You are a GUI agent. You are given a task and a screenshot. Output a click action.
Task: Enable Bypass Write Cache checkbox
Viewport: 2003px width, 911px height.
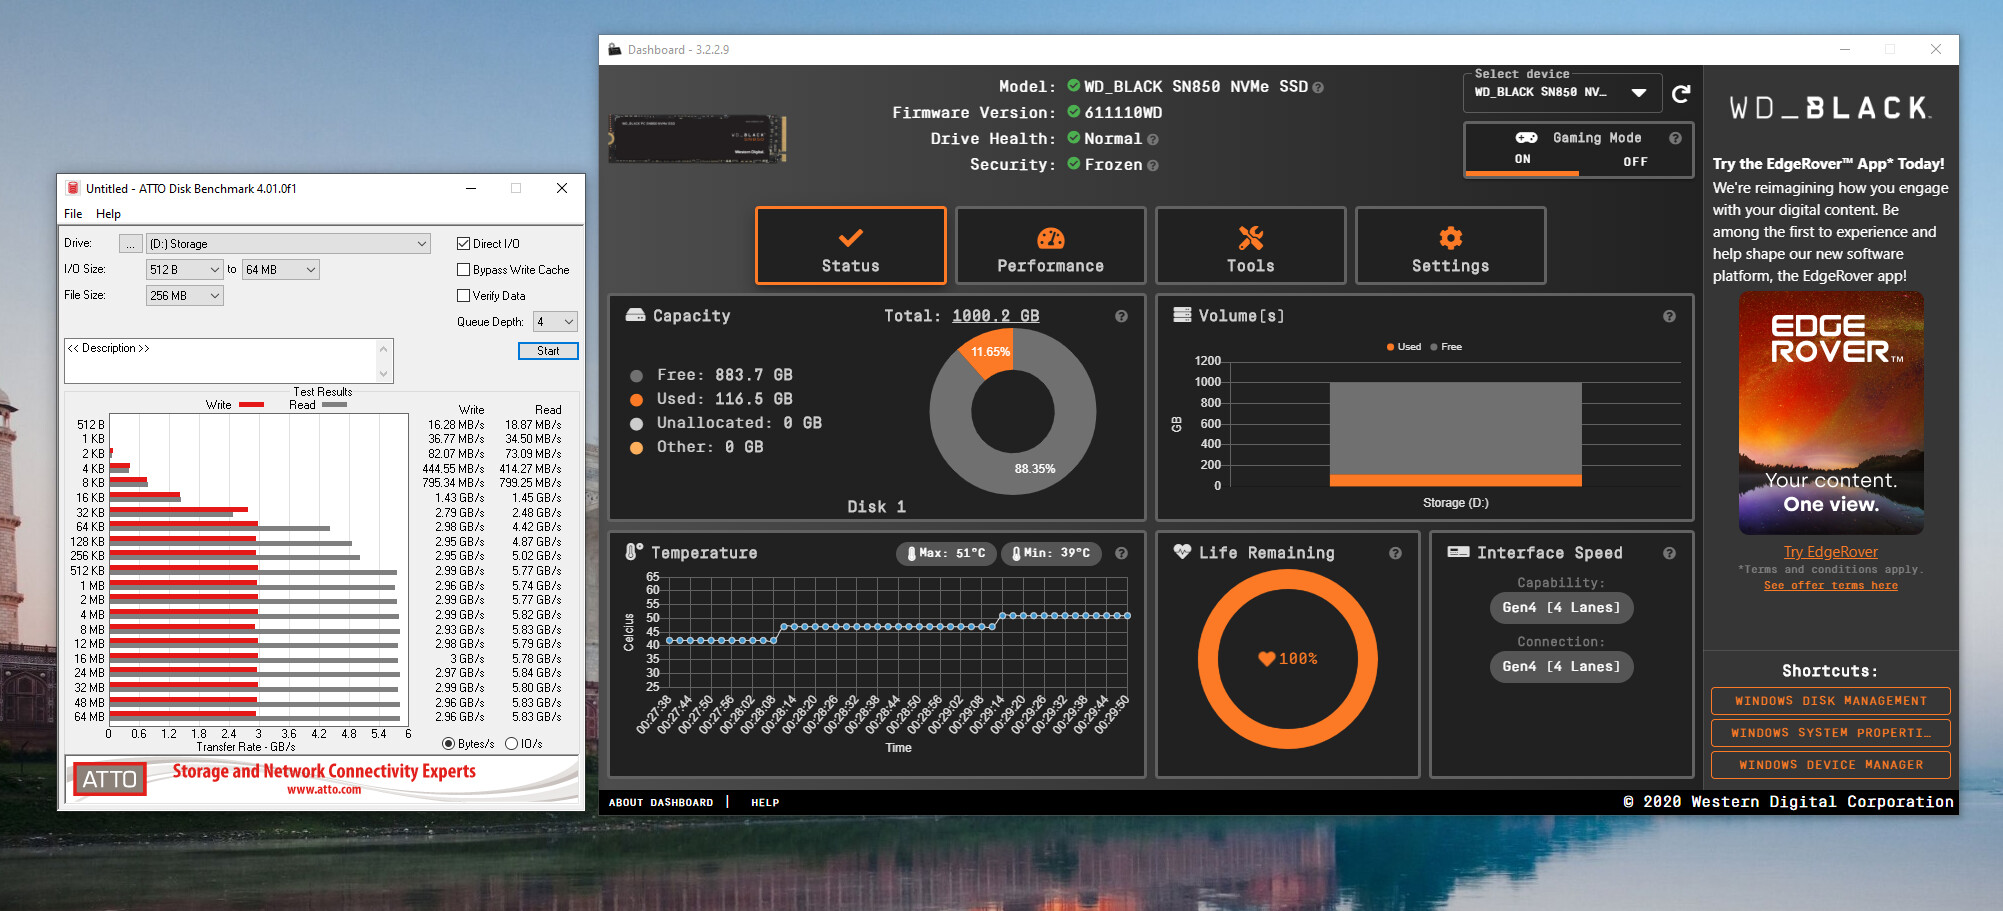coord(463,269)
